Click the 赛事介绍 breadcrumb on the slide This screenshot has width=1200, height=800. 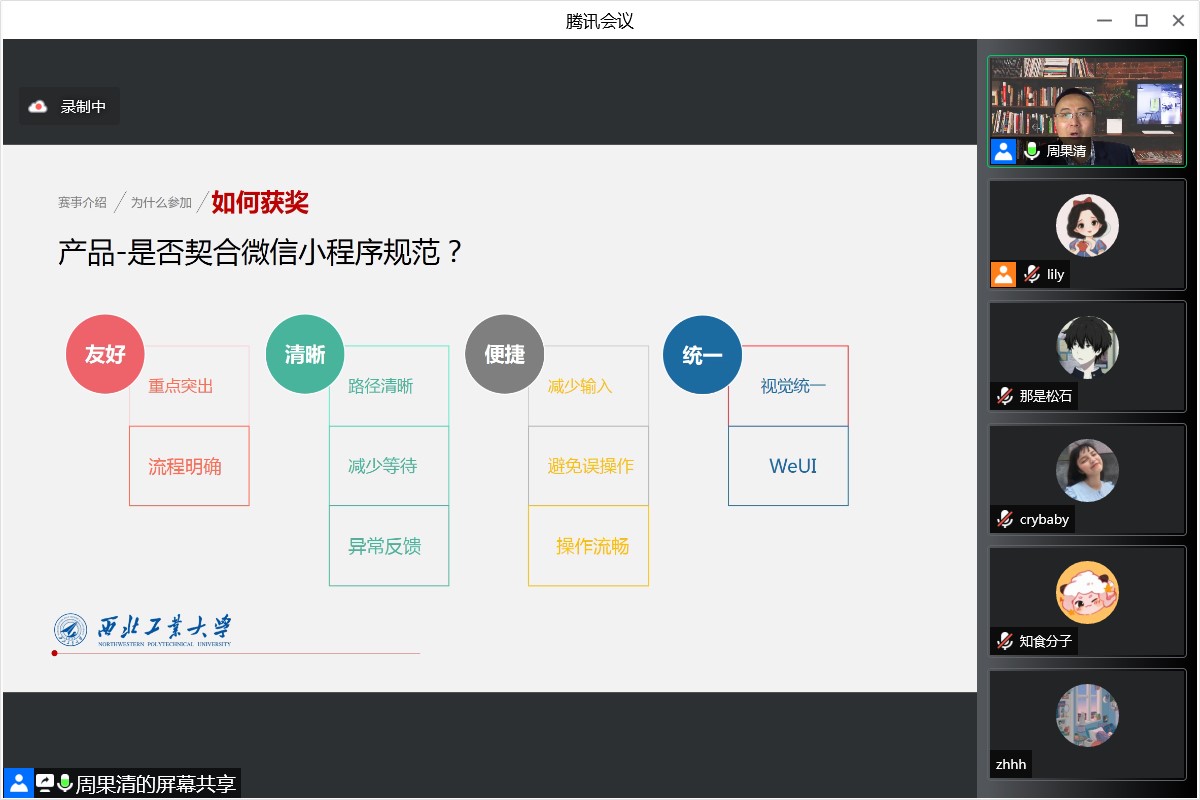[x=82, y=203]
